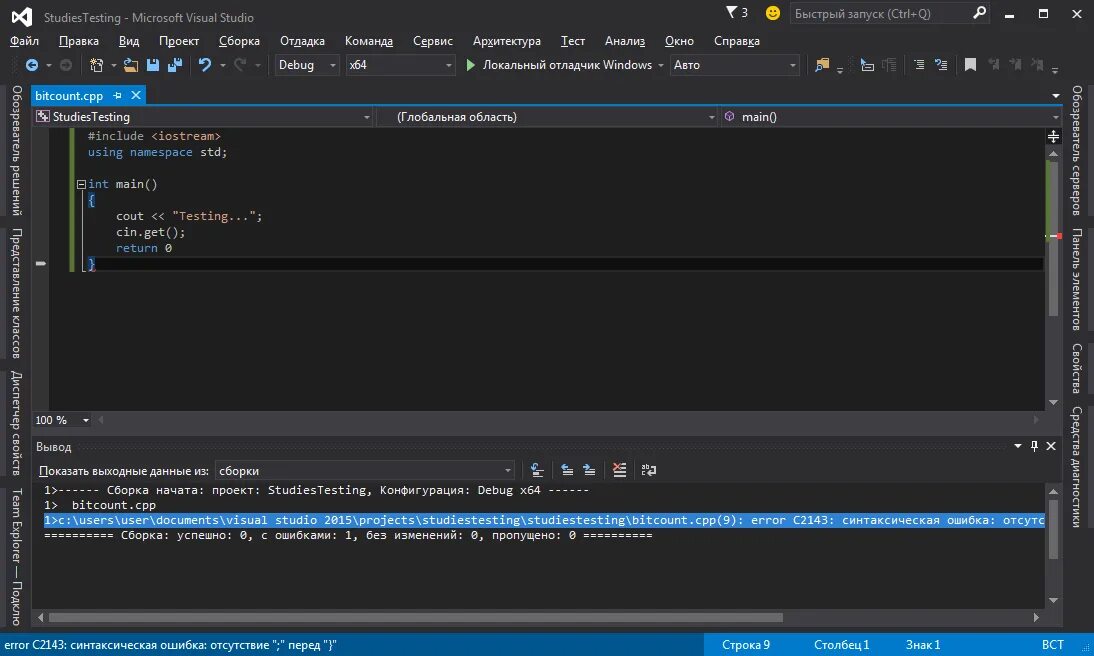Close the Output panel
Image resolution: width=1094 pixels, height=656 pixels.
1051,447
